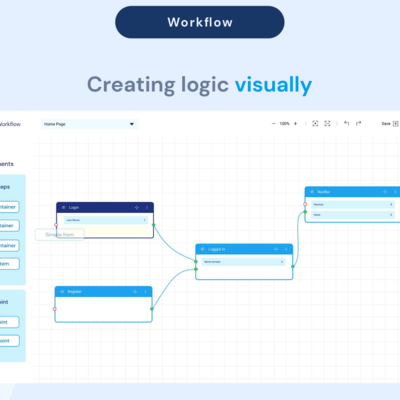This screenshot has width=400, height=400.
Task: Click the Save icon in toolbar
Action: pos(396,124)
